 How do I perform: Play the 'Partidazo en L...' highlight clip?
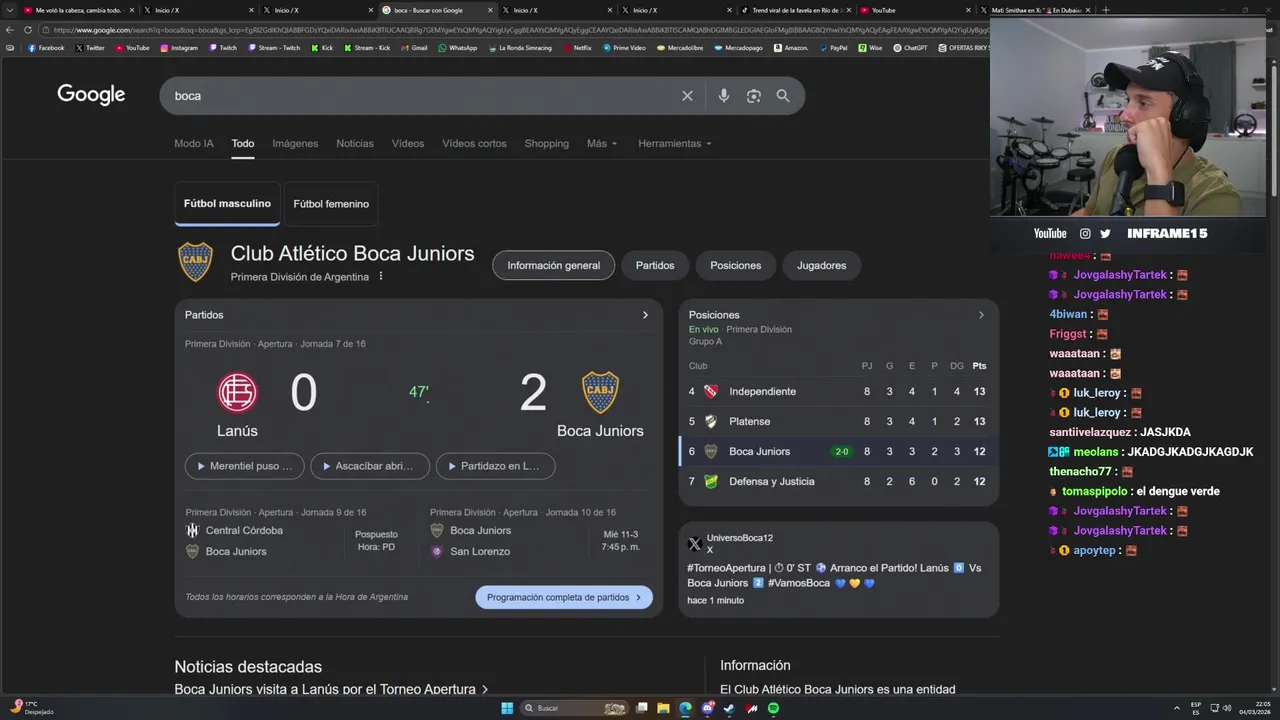[x=495, y=466]
